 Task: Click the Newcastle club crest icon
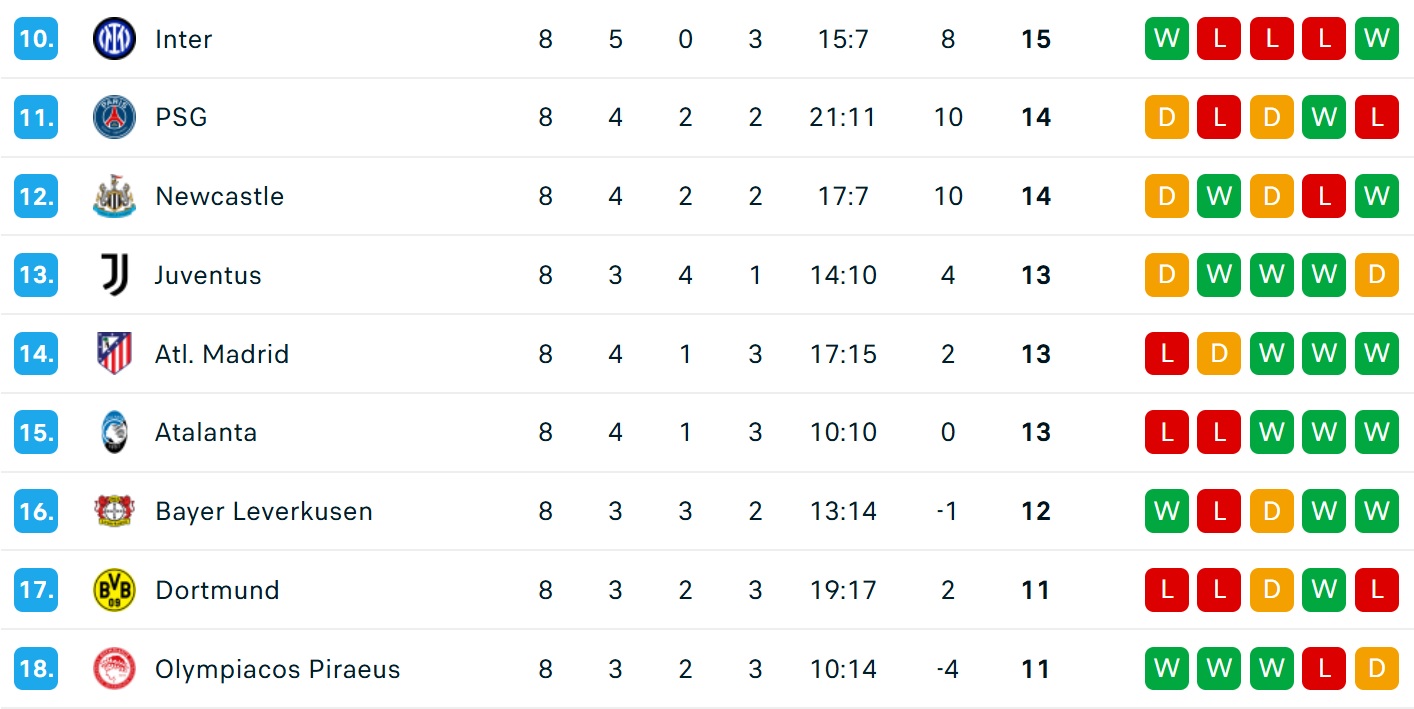coord(114,196)
